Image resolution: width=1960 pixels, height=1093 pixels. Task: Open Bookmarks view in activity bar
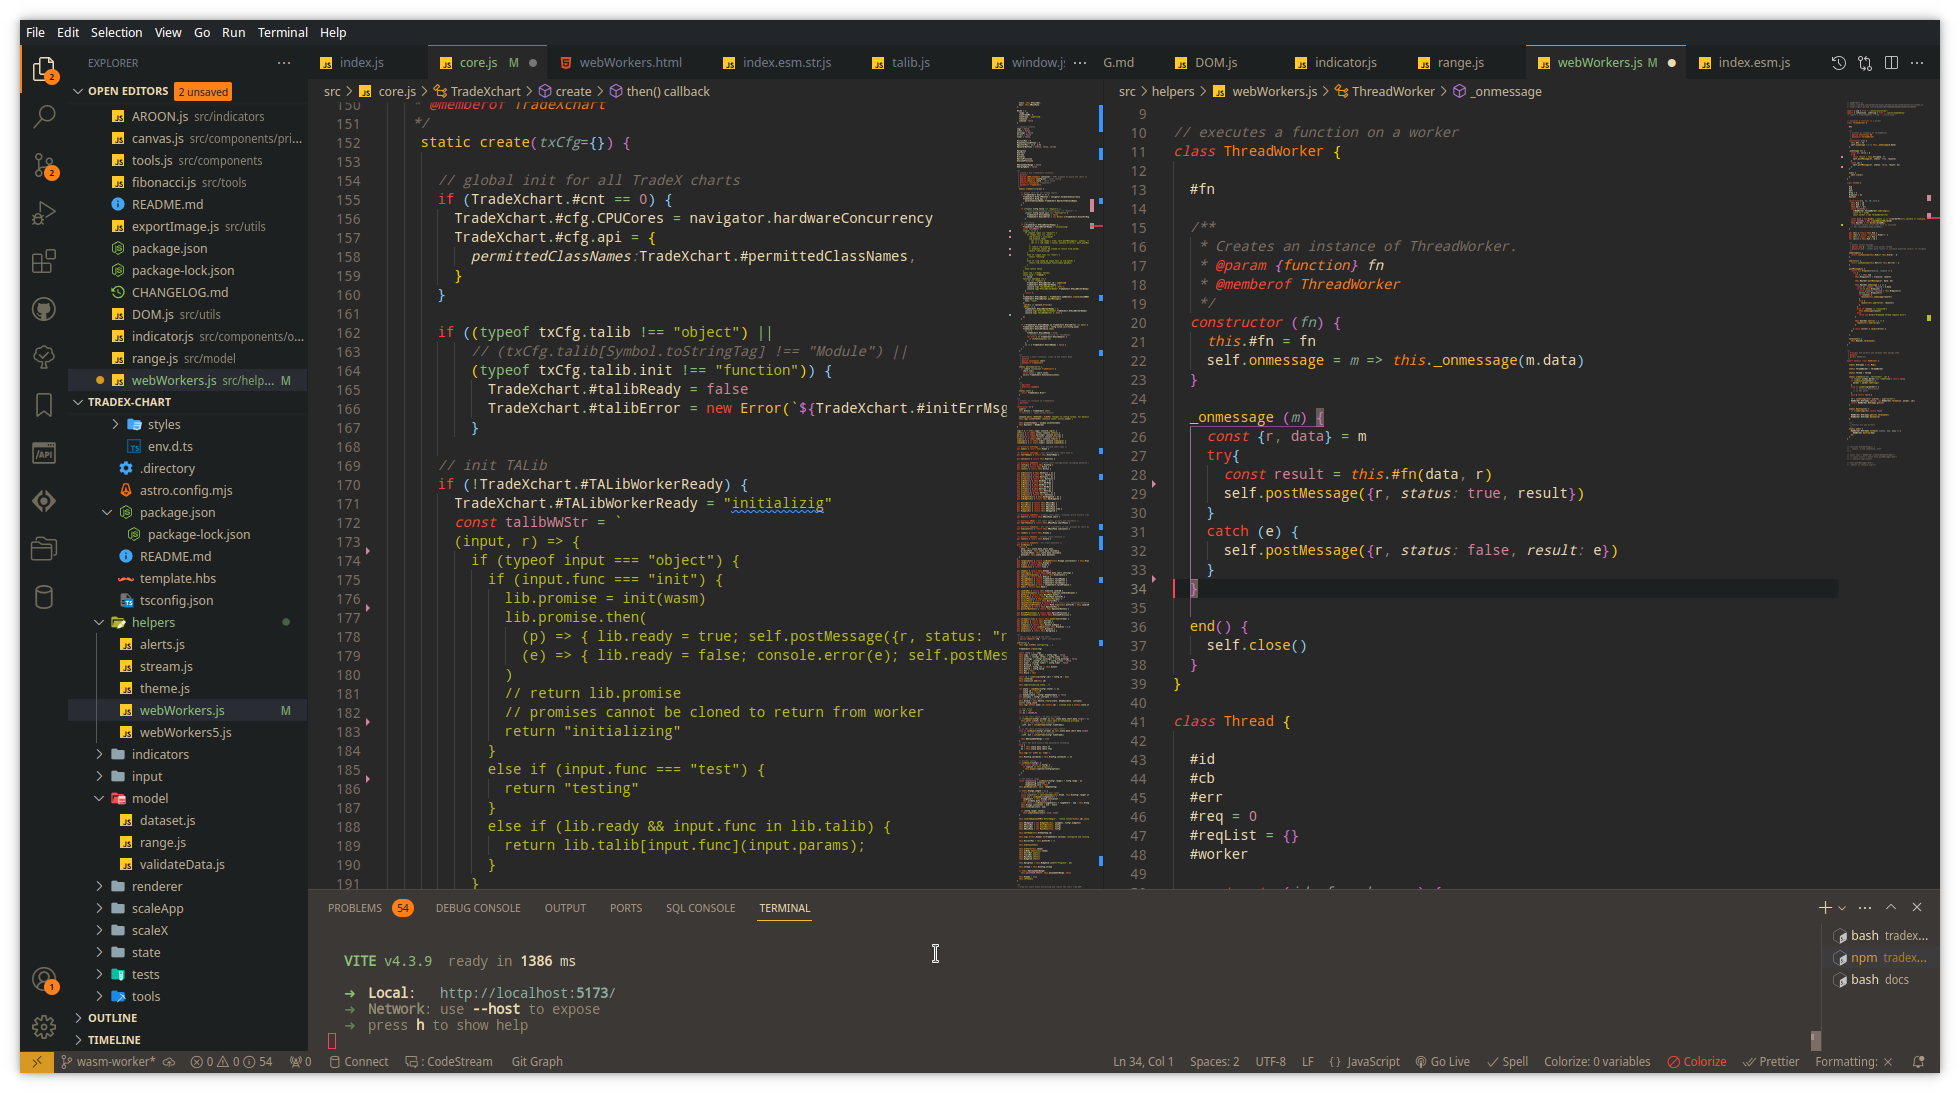tap(44, 405)
